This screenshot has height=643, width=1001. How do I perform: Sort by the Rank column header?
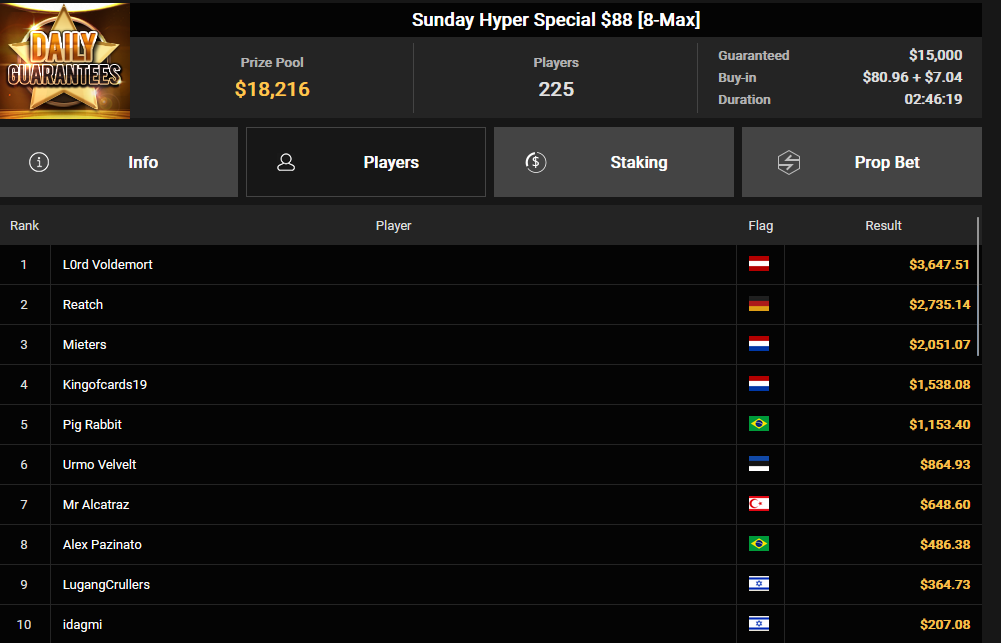24,225
